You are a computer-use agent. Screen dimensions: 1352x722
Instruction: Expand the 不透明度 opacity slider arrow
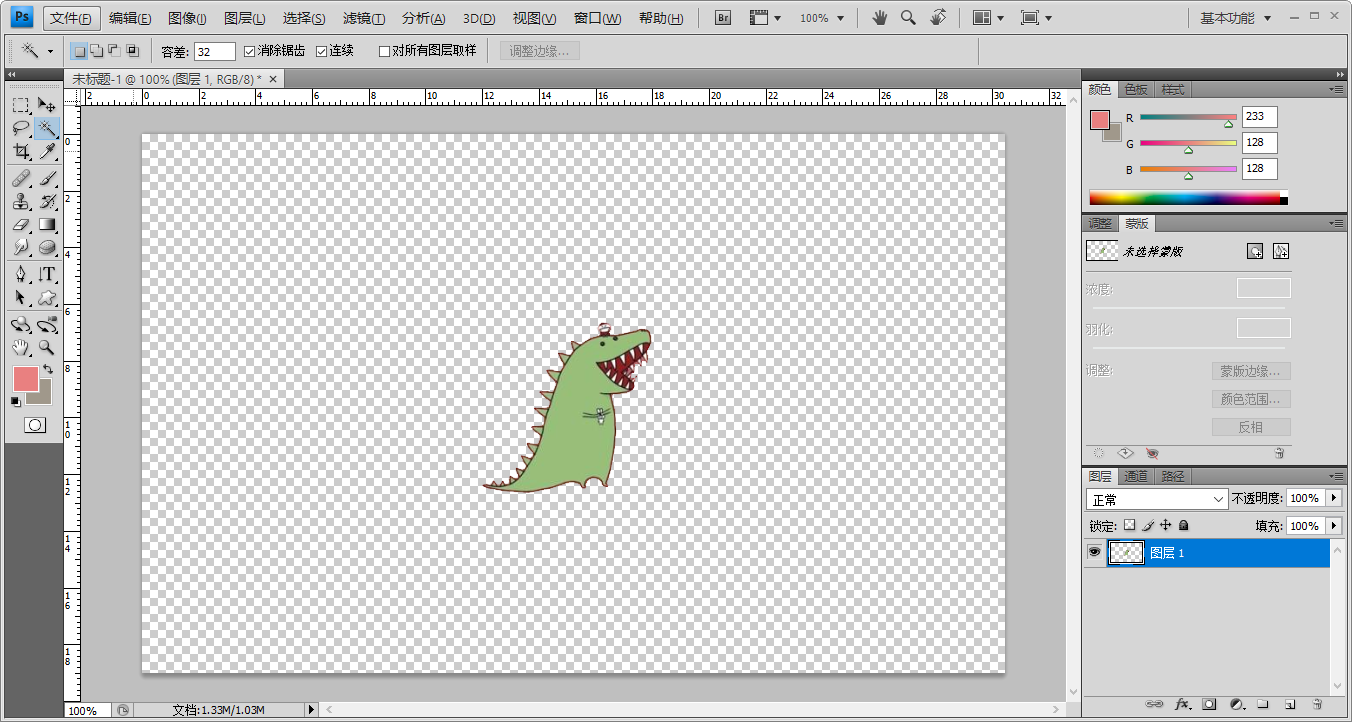[x=1334, y=498]
